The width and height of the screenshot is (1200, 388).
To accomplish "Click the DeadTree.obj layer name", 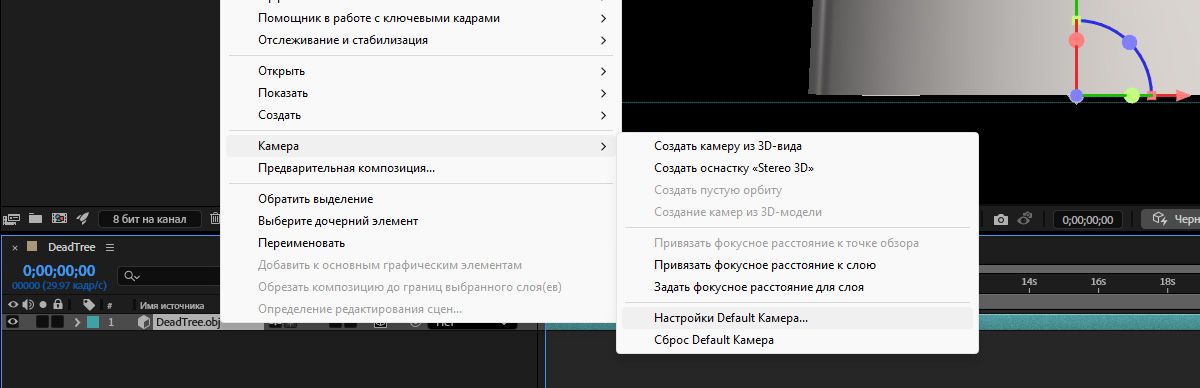I will click(186, 322).
